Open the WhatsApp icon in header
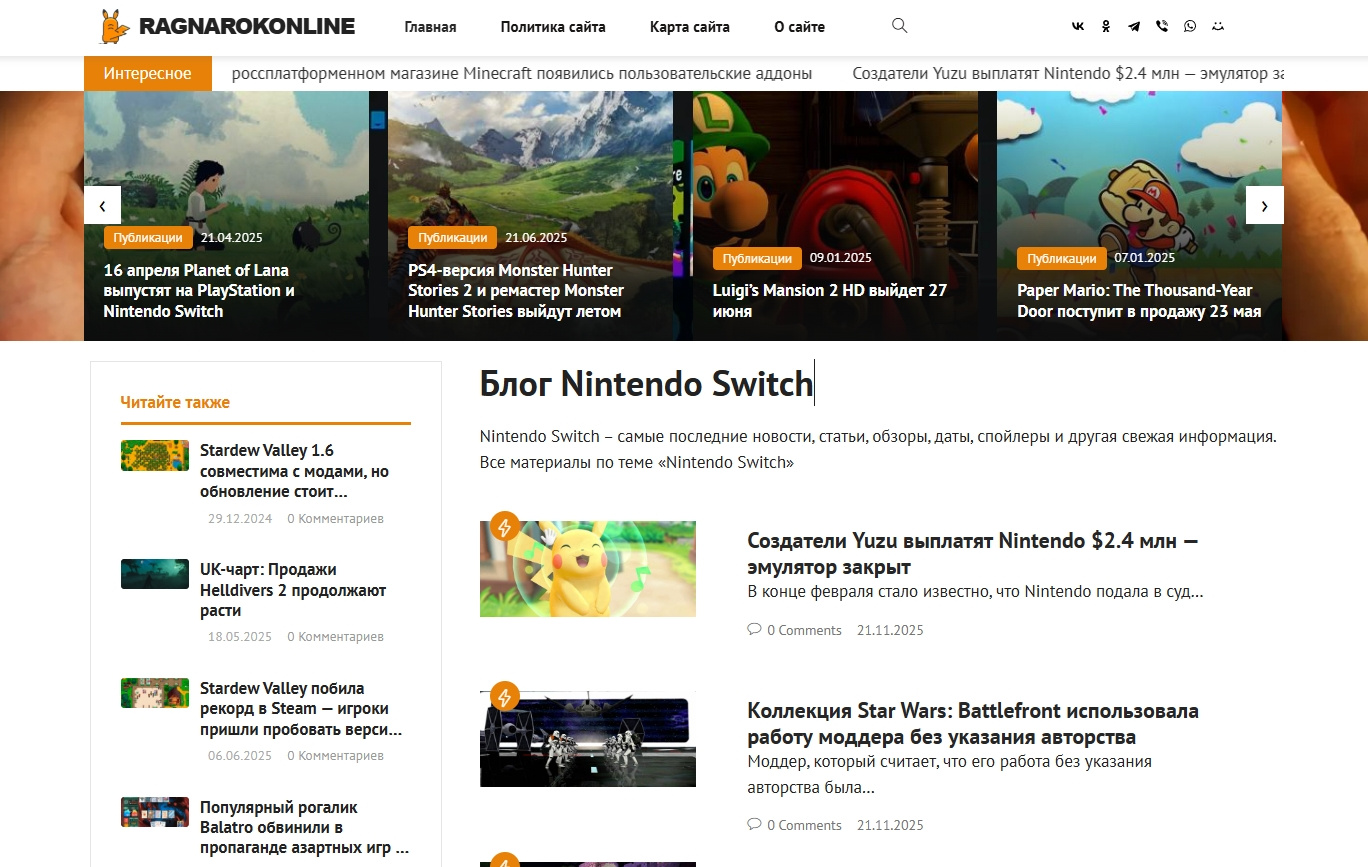The image size is (1368, 867). 1190,27
